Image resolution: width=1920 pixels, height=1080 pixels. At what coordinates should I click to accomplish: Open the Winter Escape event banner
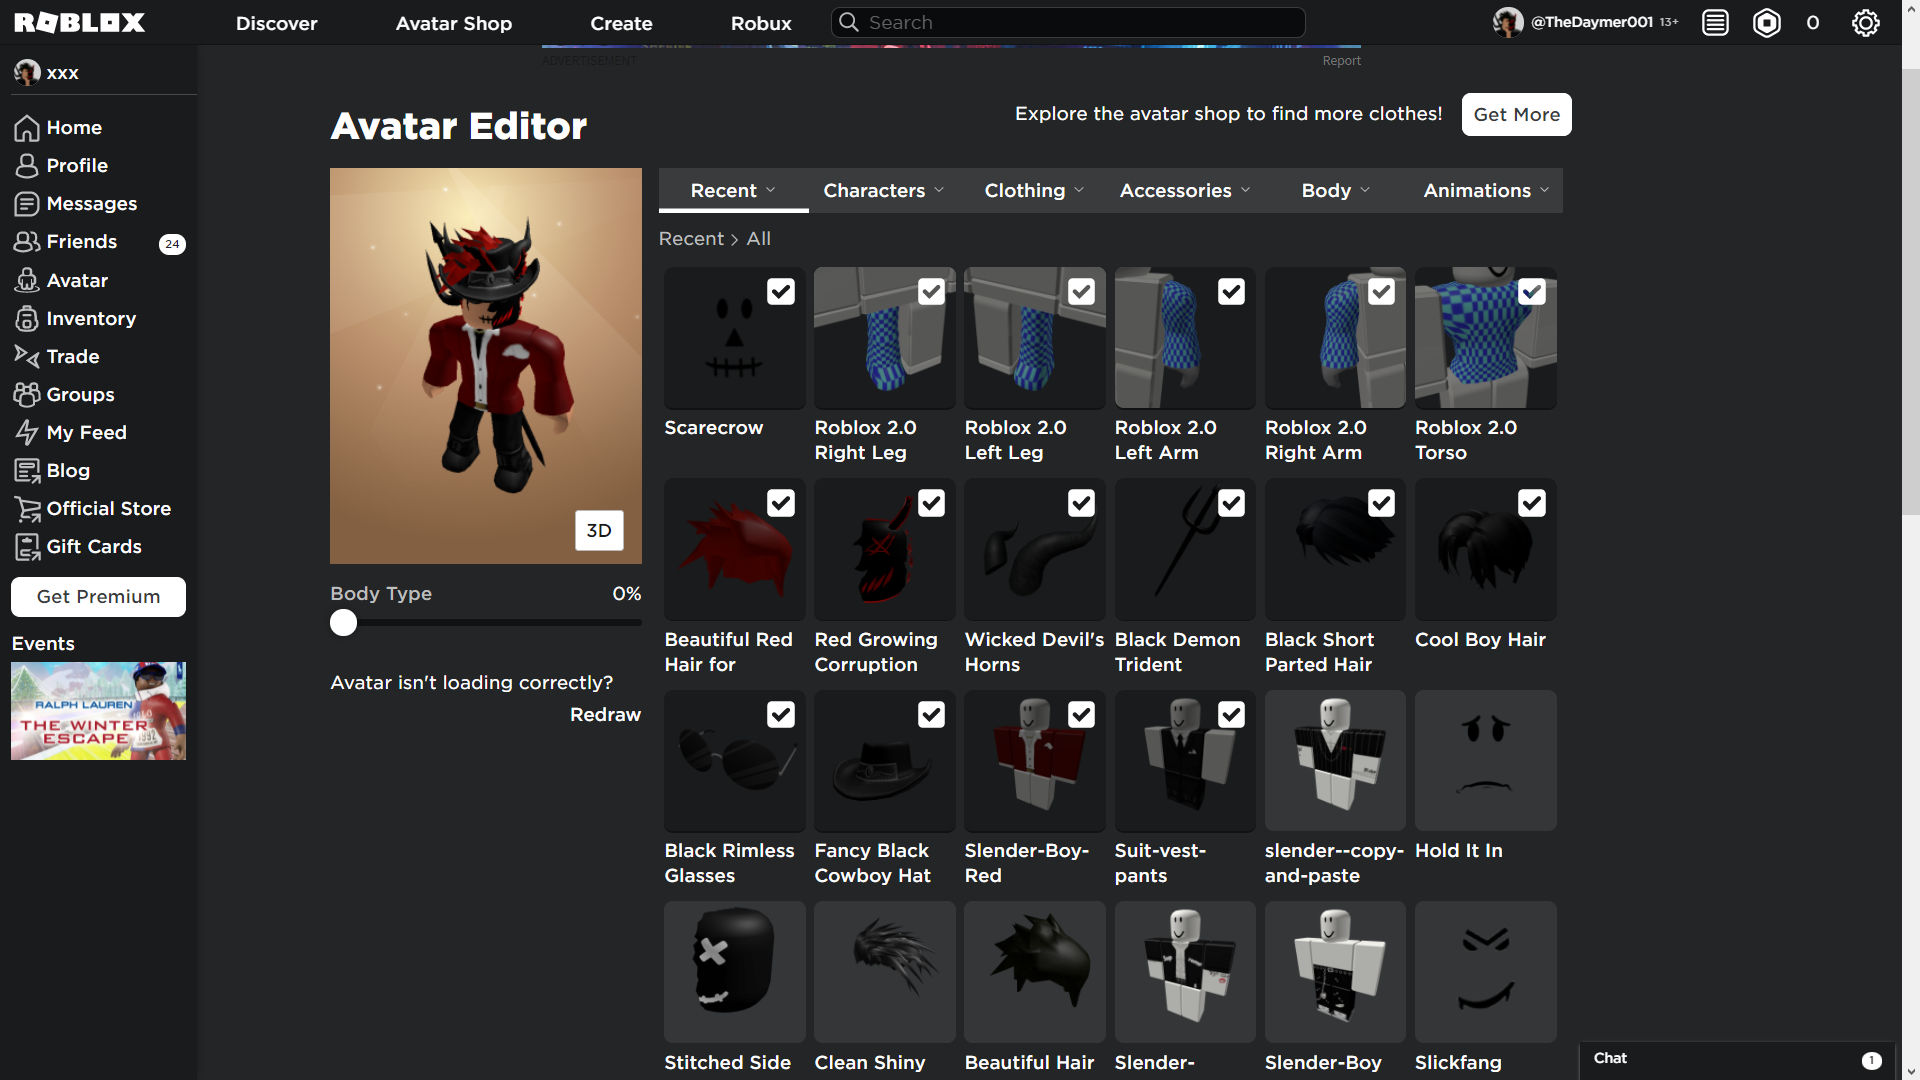click(x=98, y=711)
